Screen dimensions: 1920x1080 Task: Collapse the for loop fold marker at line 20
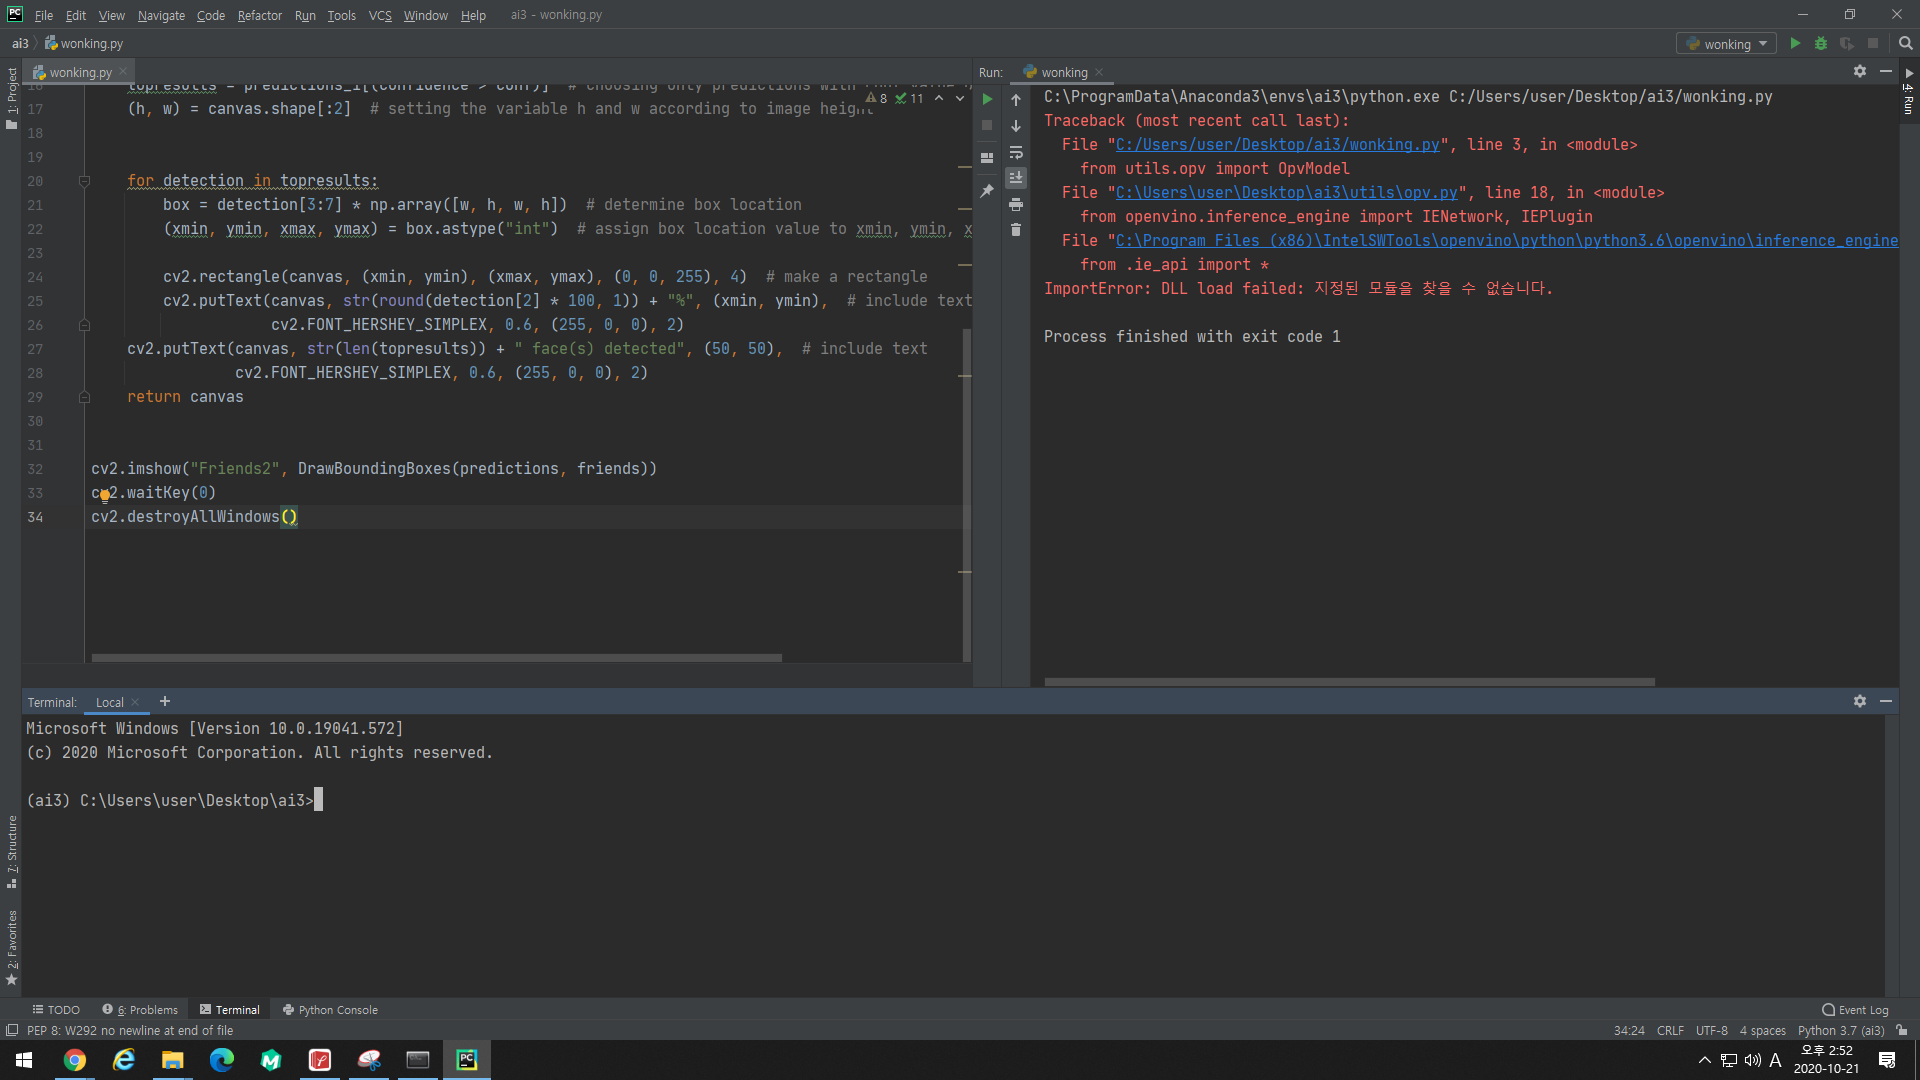[84, 181]
